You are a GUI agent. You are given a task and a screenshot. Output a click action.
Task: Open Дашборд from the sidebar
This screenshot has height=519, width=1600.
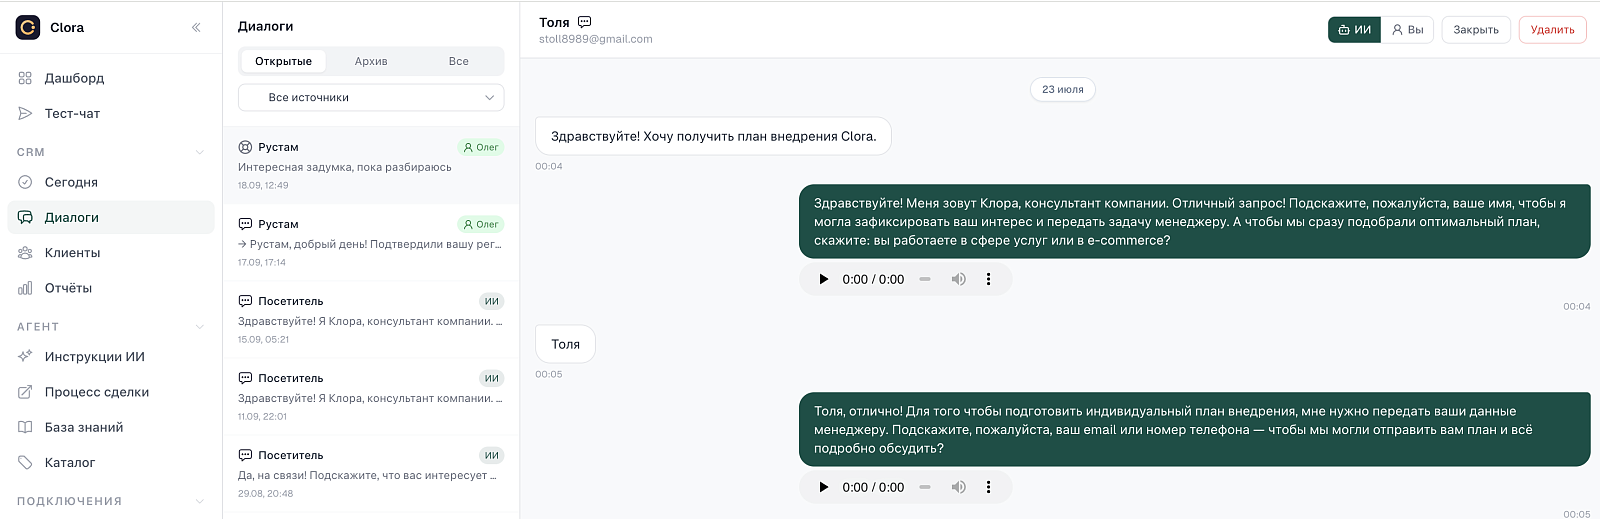coord(111,78)
